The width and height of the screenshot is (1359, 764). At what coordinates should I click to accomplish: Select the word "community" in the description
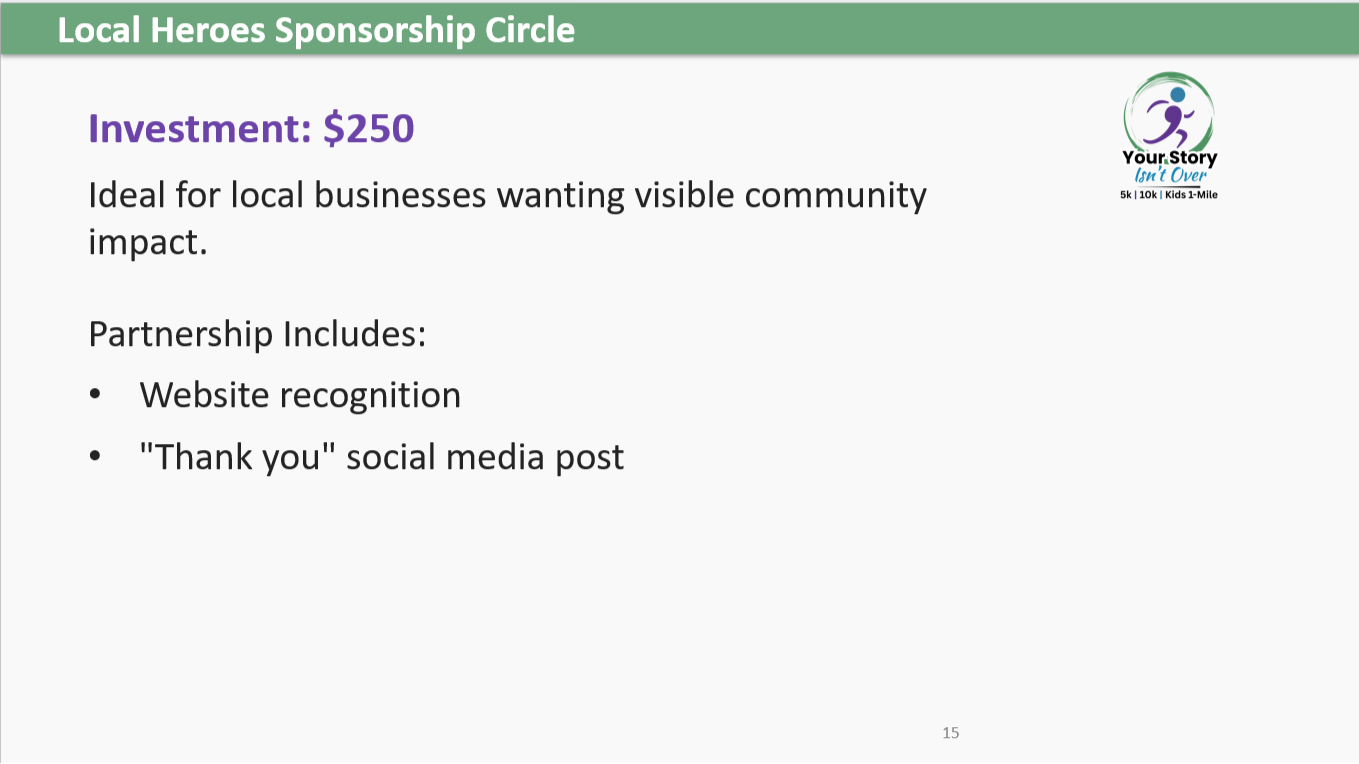pos(835,197)
